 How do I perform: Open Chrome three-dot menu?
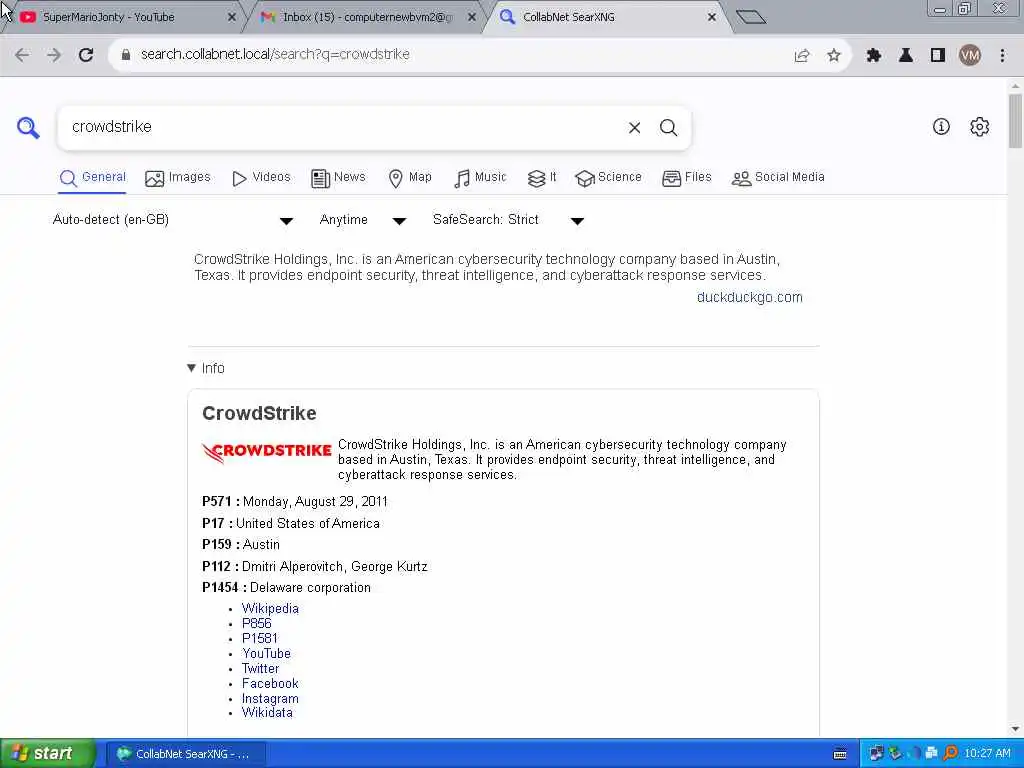[x=1002, y=56]
